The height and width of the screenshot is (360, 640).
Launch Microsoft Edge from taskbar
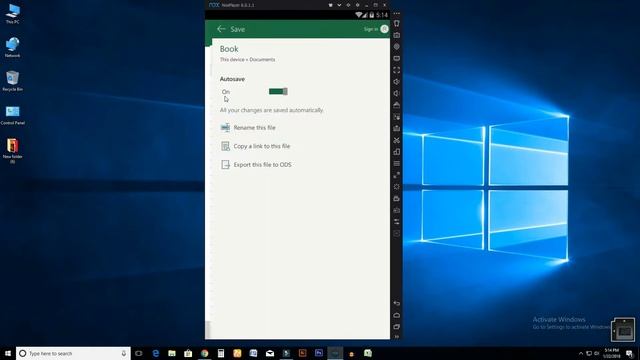pos(156,353)
